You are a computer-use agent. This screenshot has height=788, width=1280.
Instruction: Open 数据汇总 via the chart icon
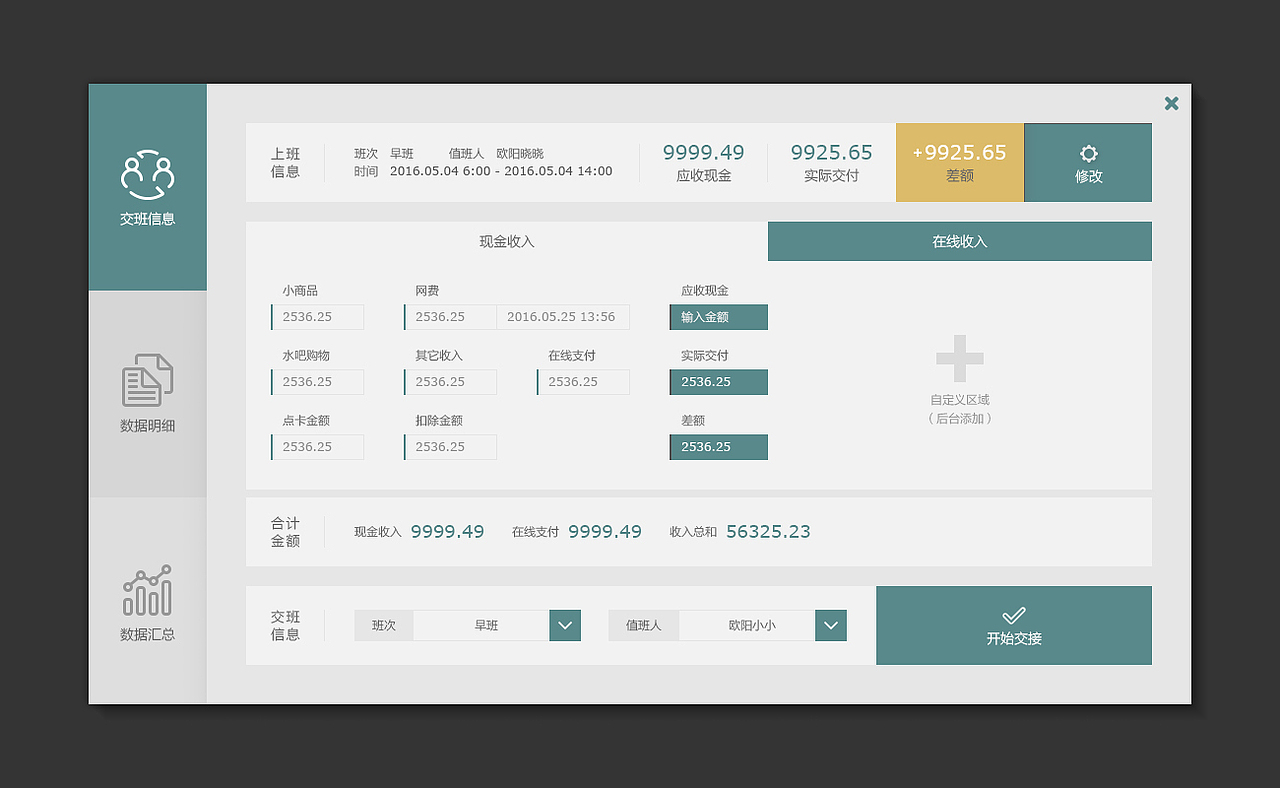pyautogui.click(x=147, y=592)
